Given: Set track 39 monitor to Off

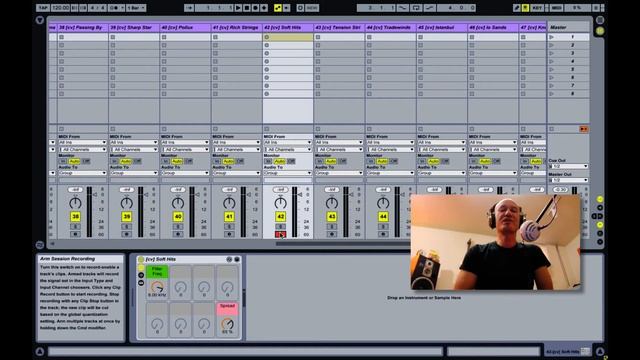Looking at the screenshot, I should click(138, 161).
